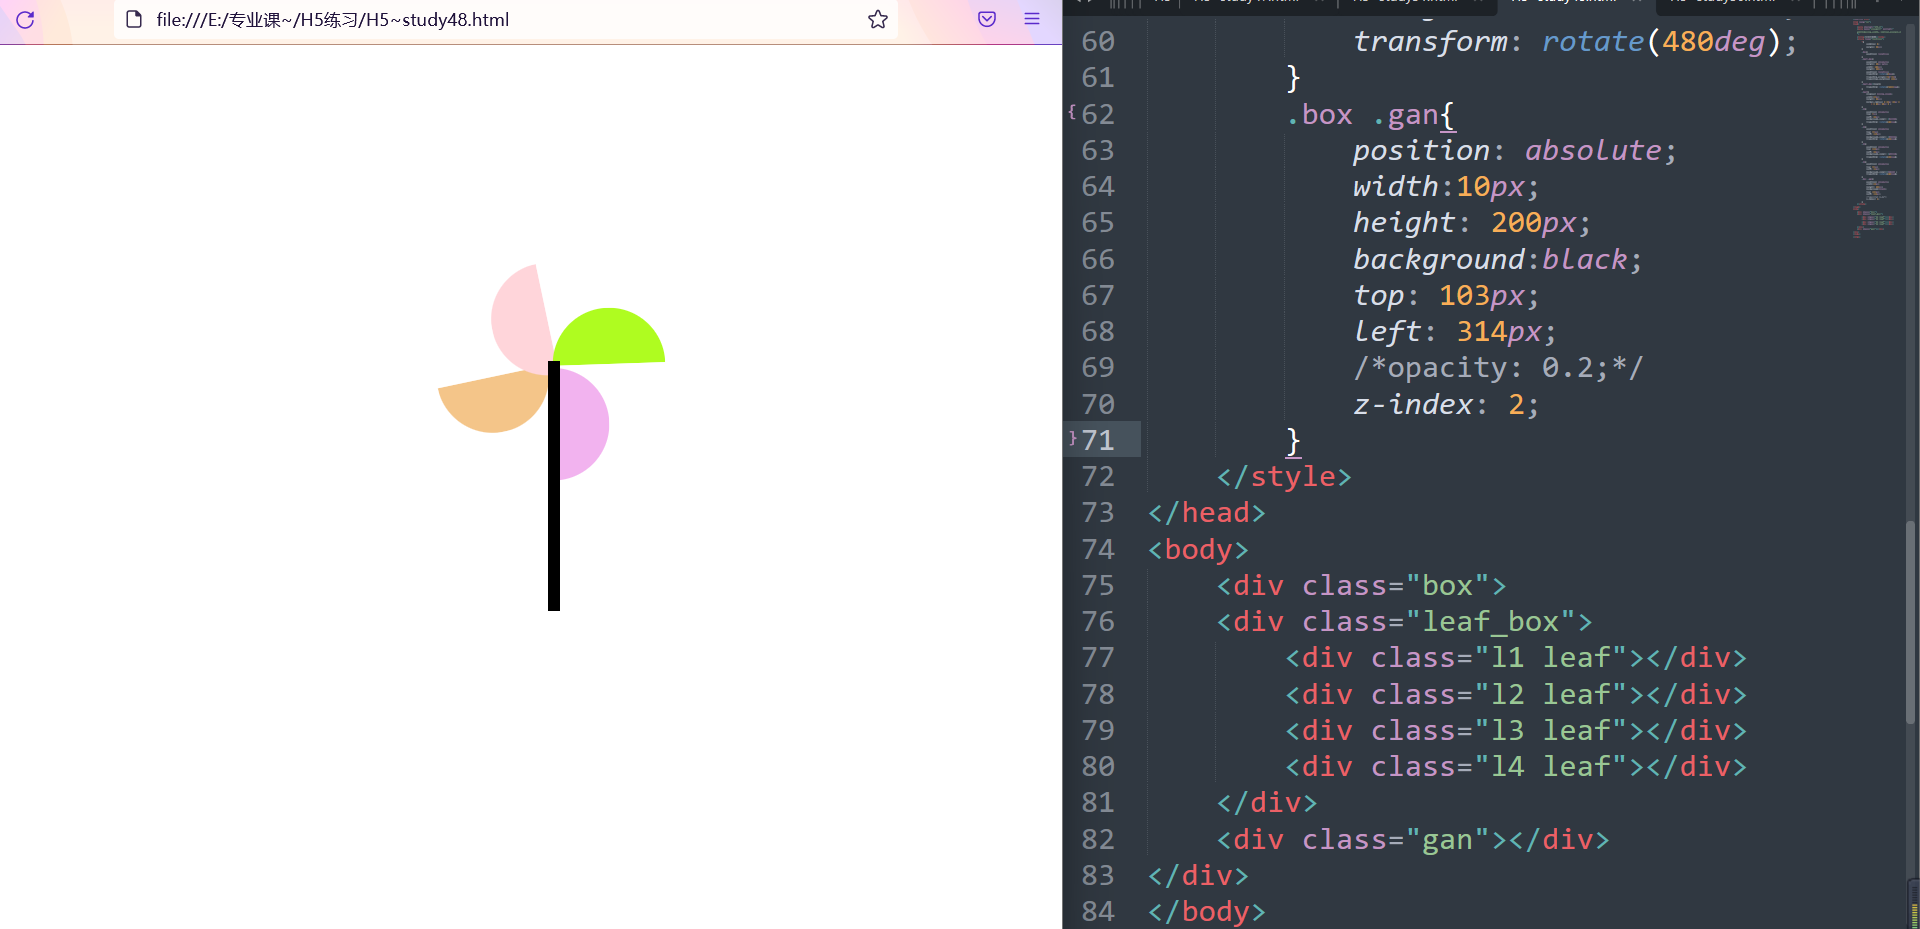Click the page info icon beside the URL
Image resolution: width=1920 pixels, height=929 pixels.
tap(134, 19)
